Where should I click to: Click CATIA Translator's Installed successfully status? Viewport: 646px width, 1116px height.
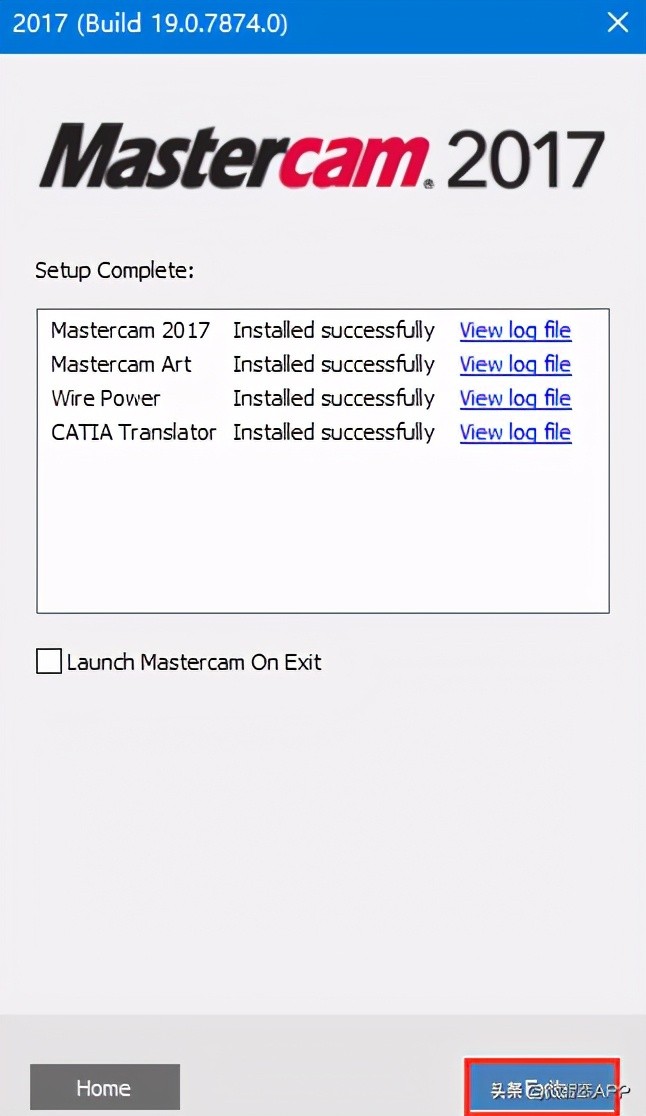click(x=333, y=432)
